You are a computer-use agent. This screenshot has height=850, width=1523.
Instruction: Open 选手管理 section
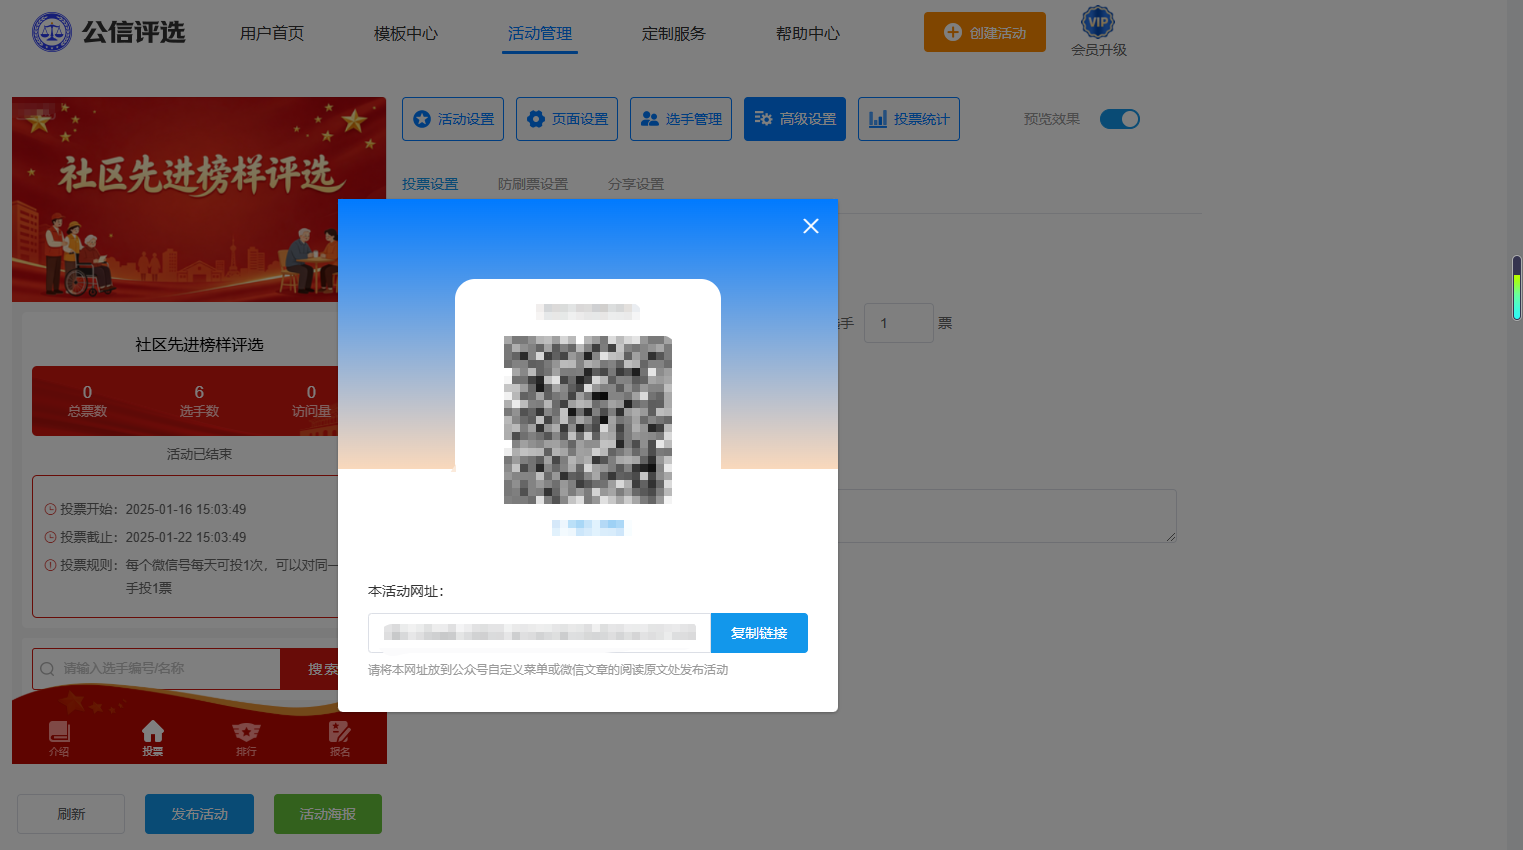coord(681,119)
